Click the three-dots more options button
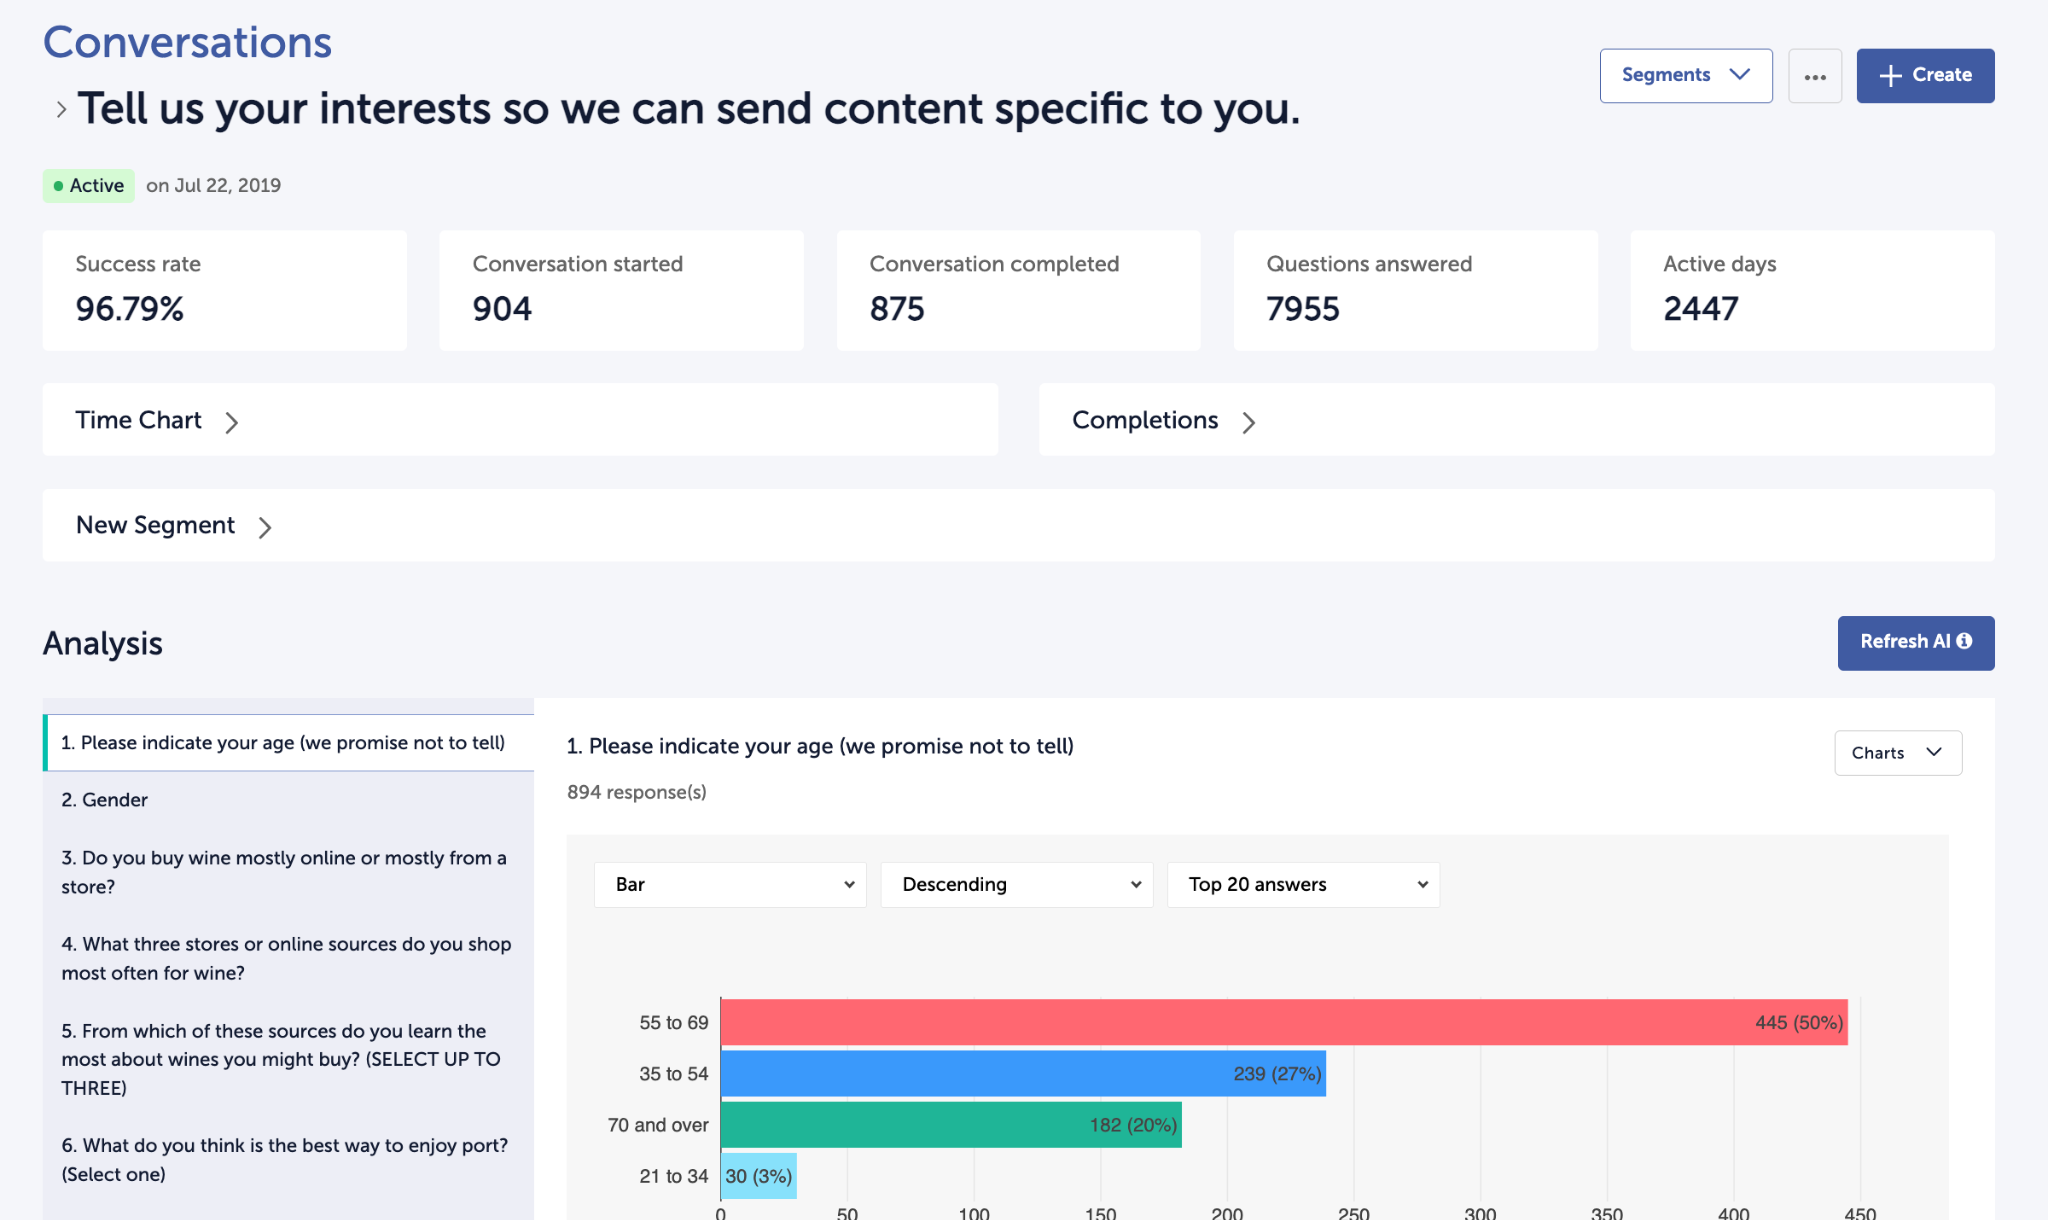This screenshot has width=2048, height=1220. (1815, 76)
